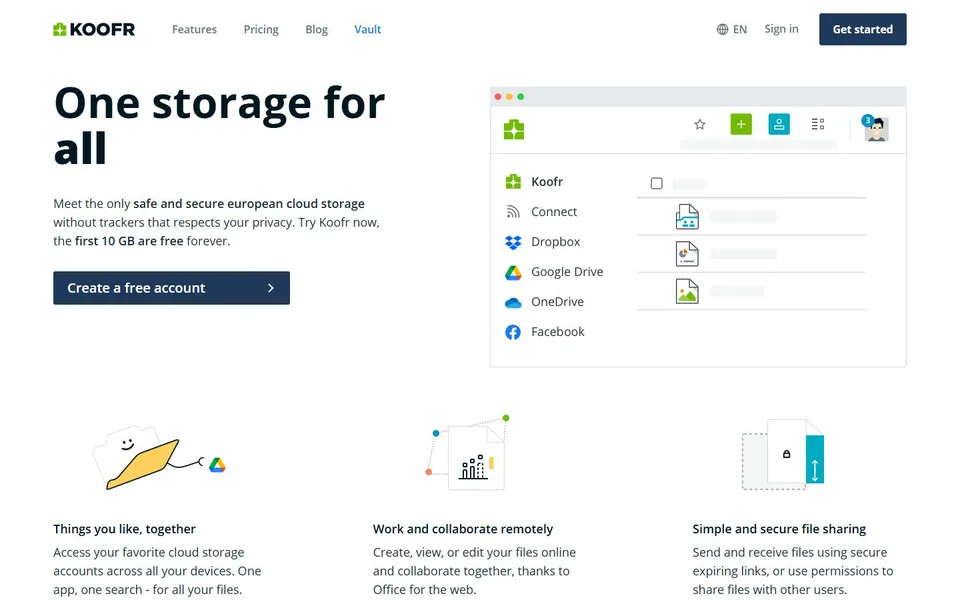Image resolution: width=960 pixels, height=600 pixels.
Task: Click the green Koofr logo in app preview
Action: pyautogui.click(x=514, y=129)
